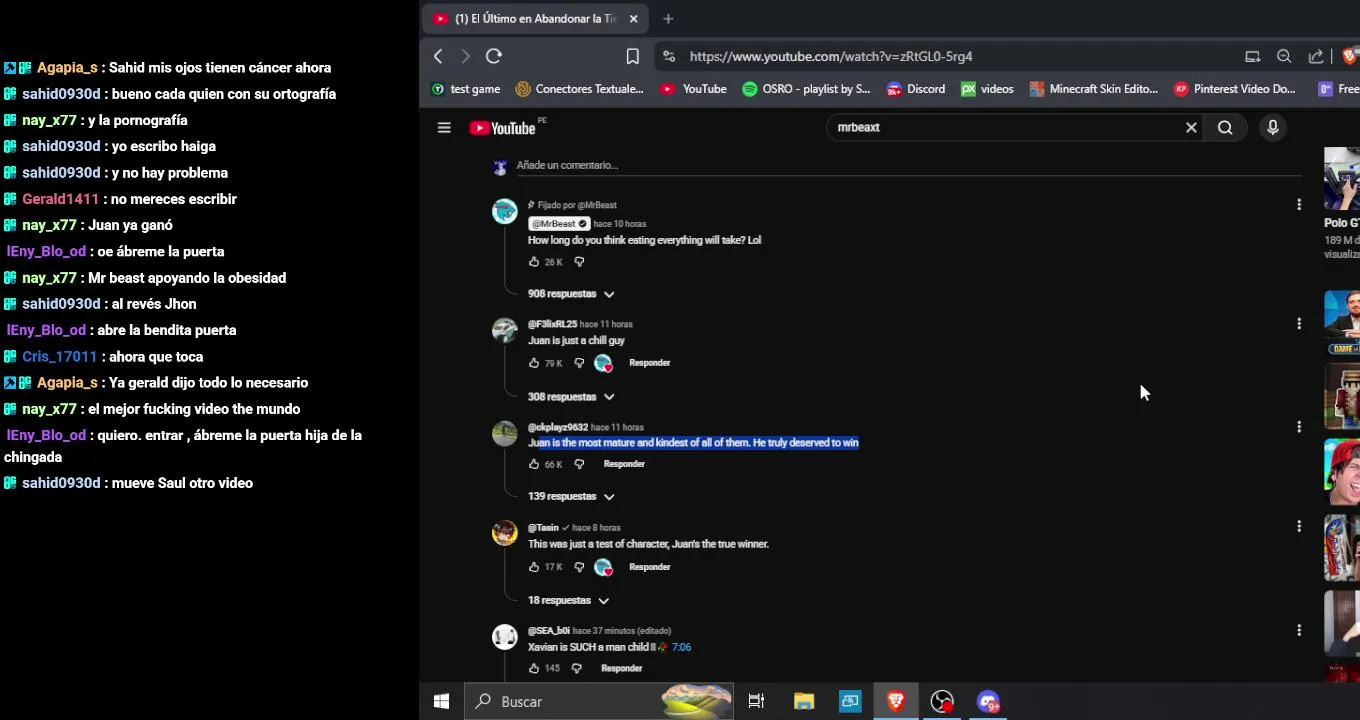
Task: Open OBS Studio from the taskbar
Action: point(942,702)
